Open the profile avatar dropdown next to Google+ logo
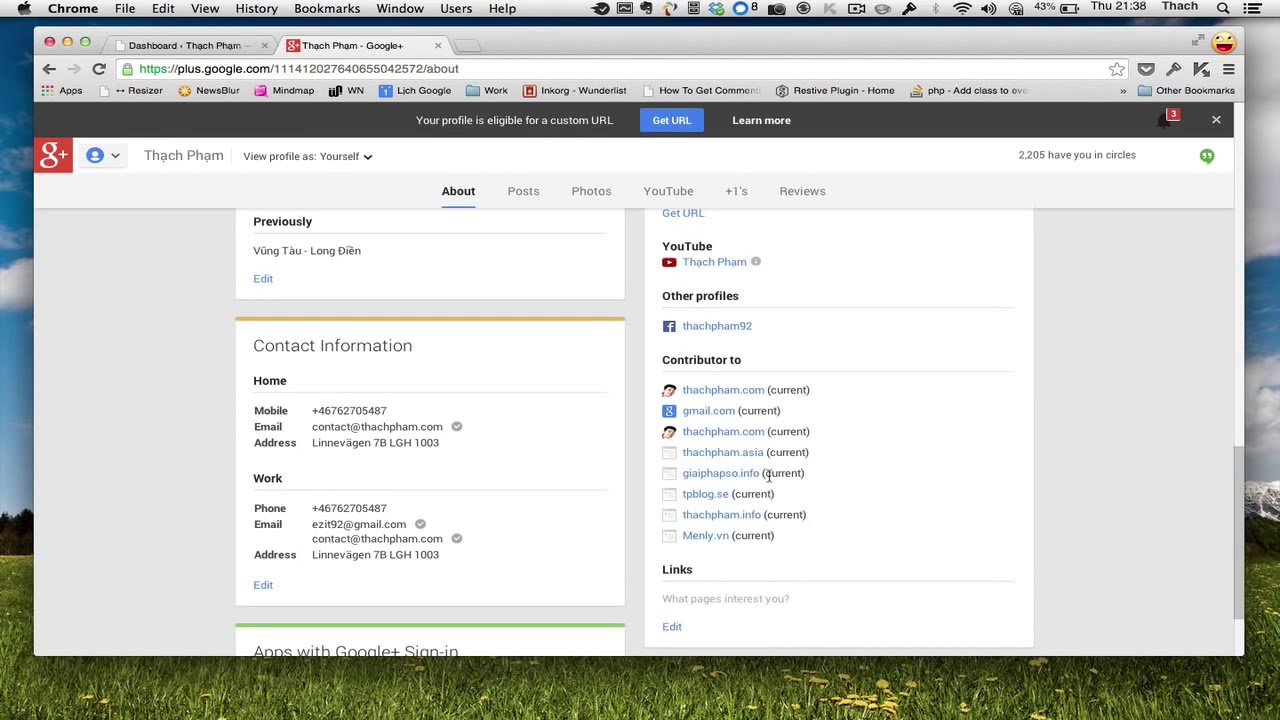Viewport: 1280px width, 720px height. pos(103,155)
